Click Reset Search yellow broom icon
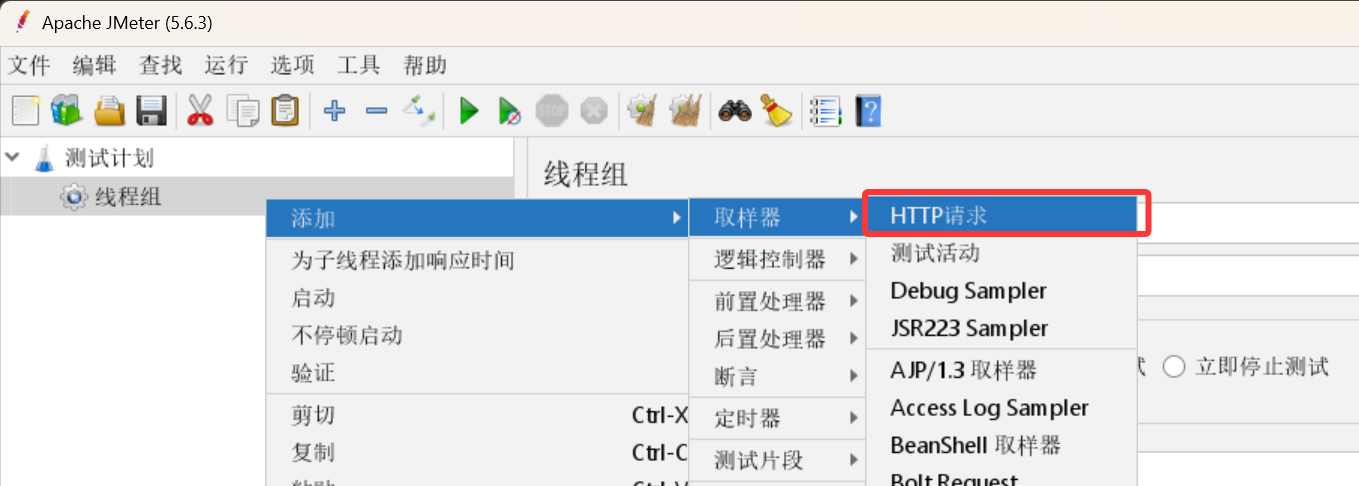 [776, 110]
